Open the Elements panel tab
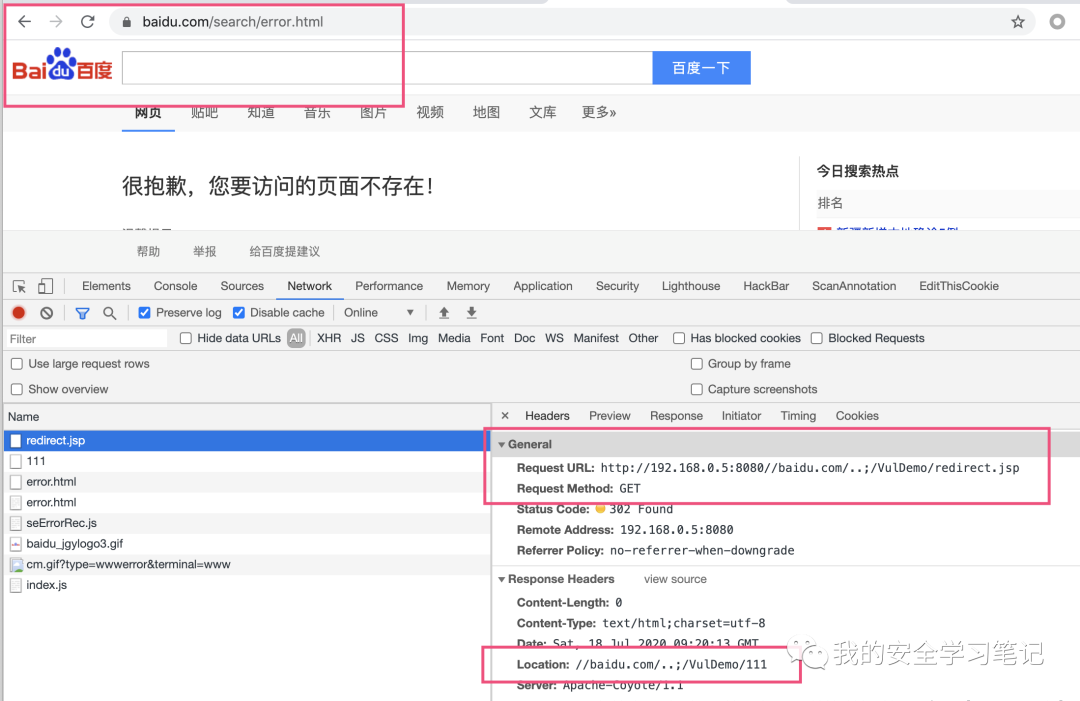 106,286
